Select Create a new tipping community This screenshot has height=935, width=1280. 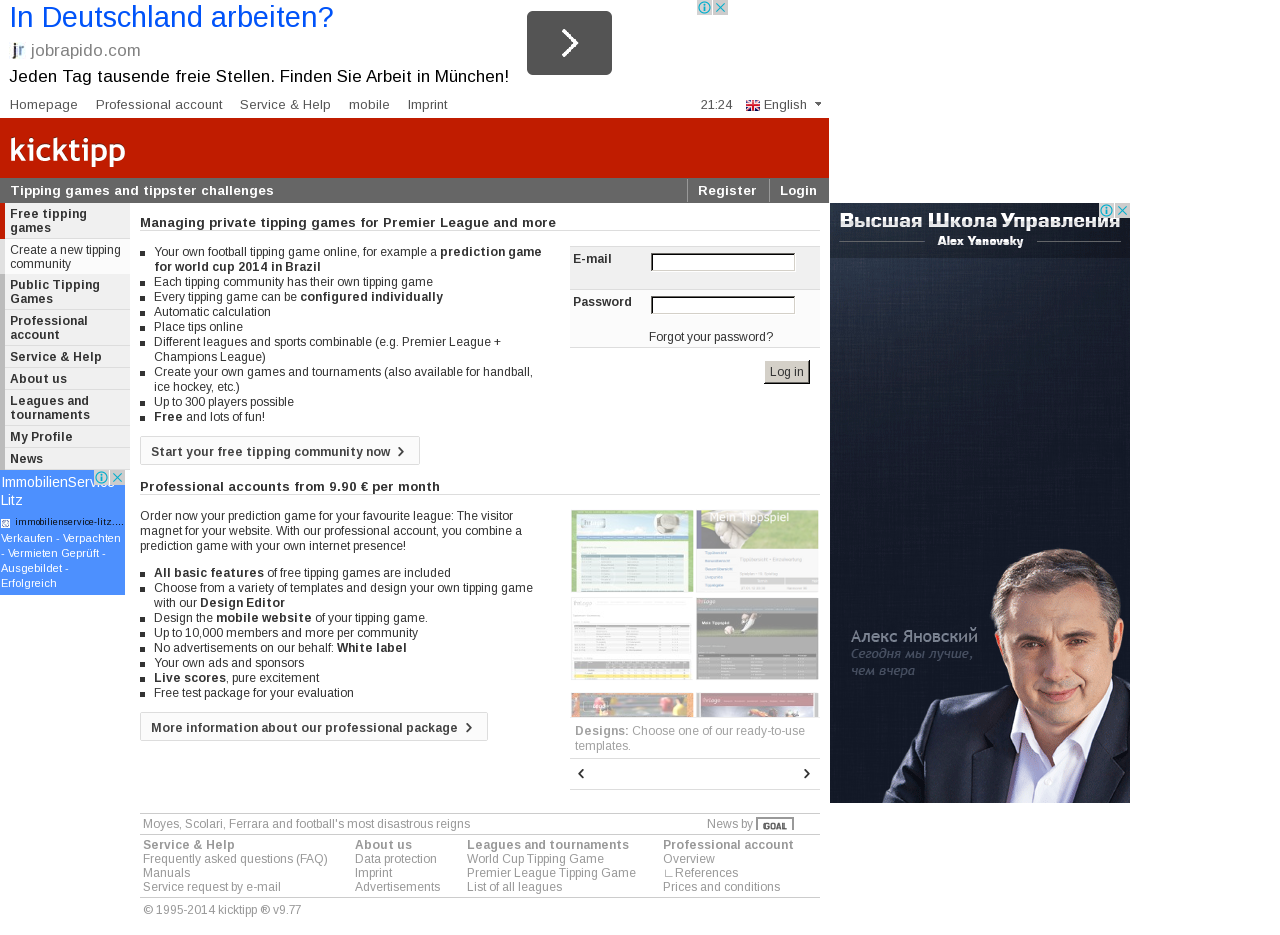pos(67,257)
